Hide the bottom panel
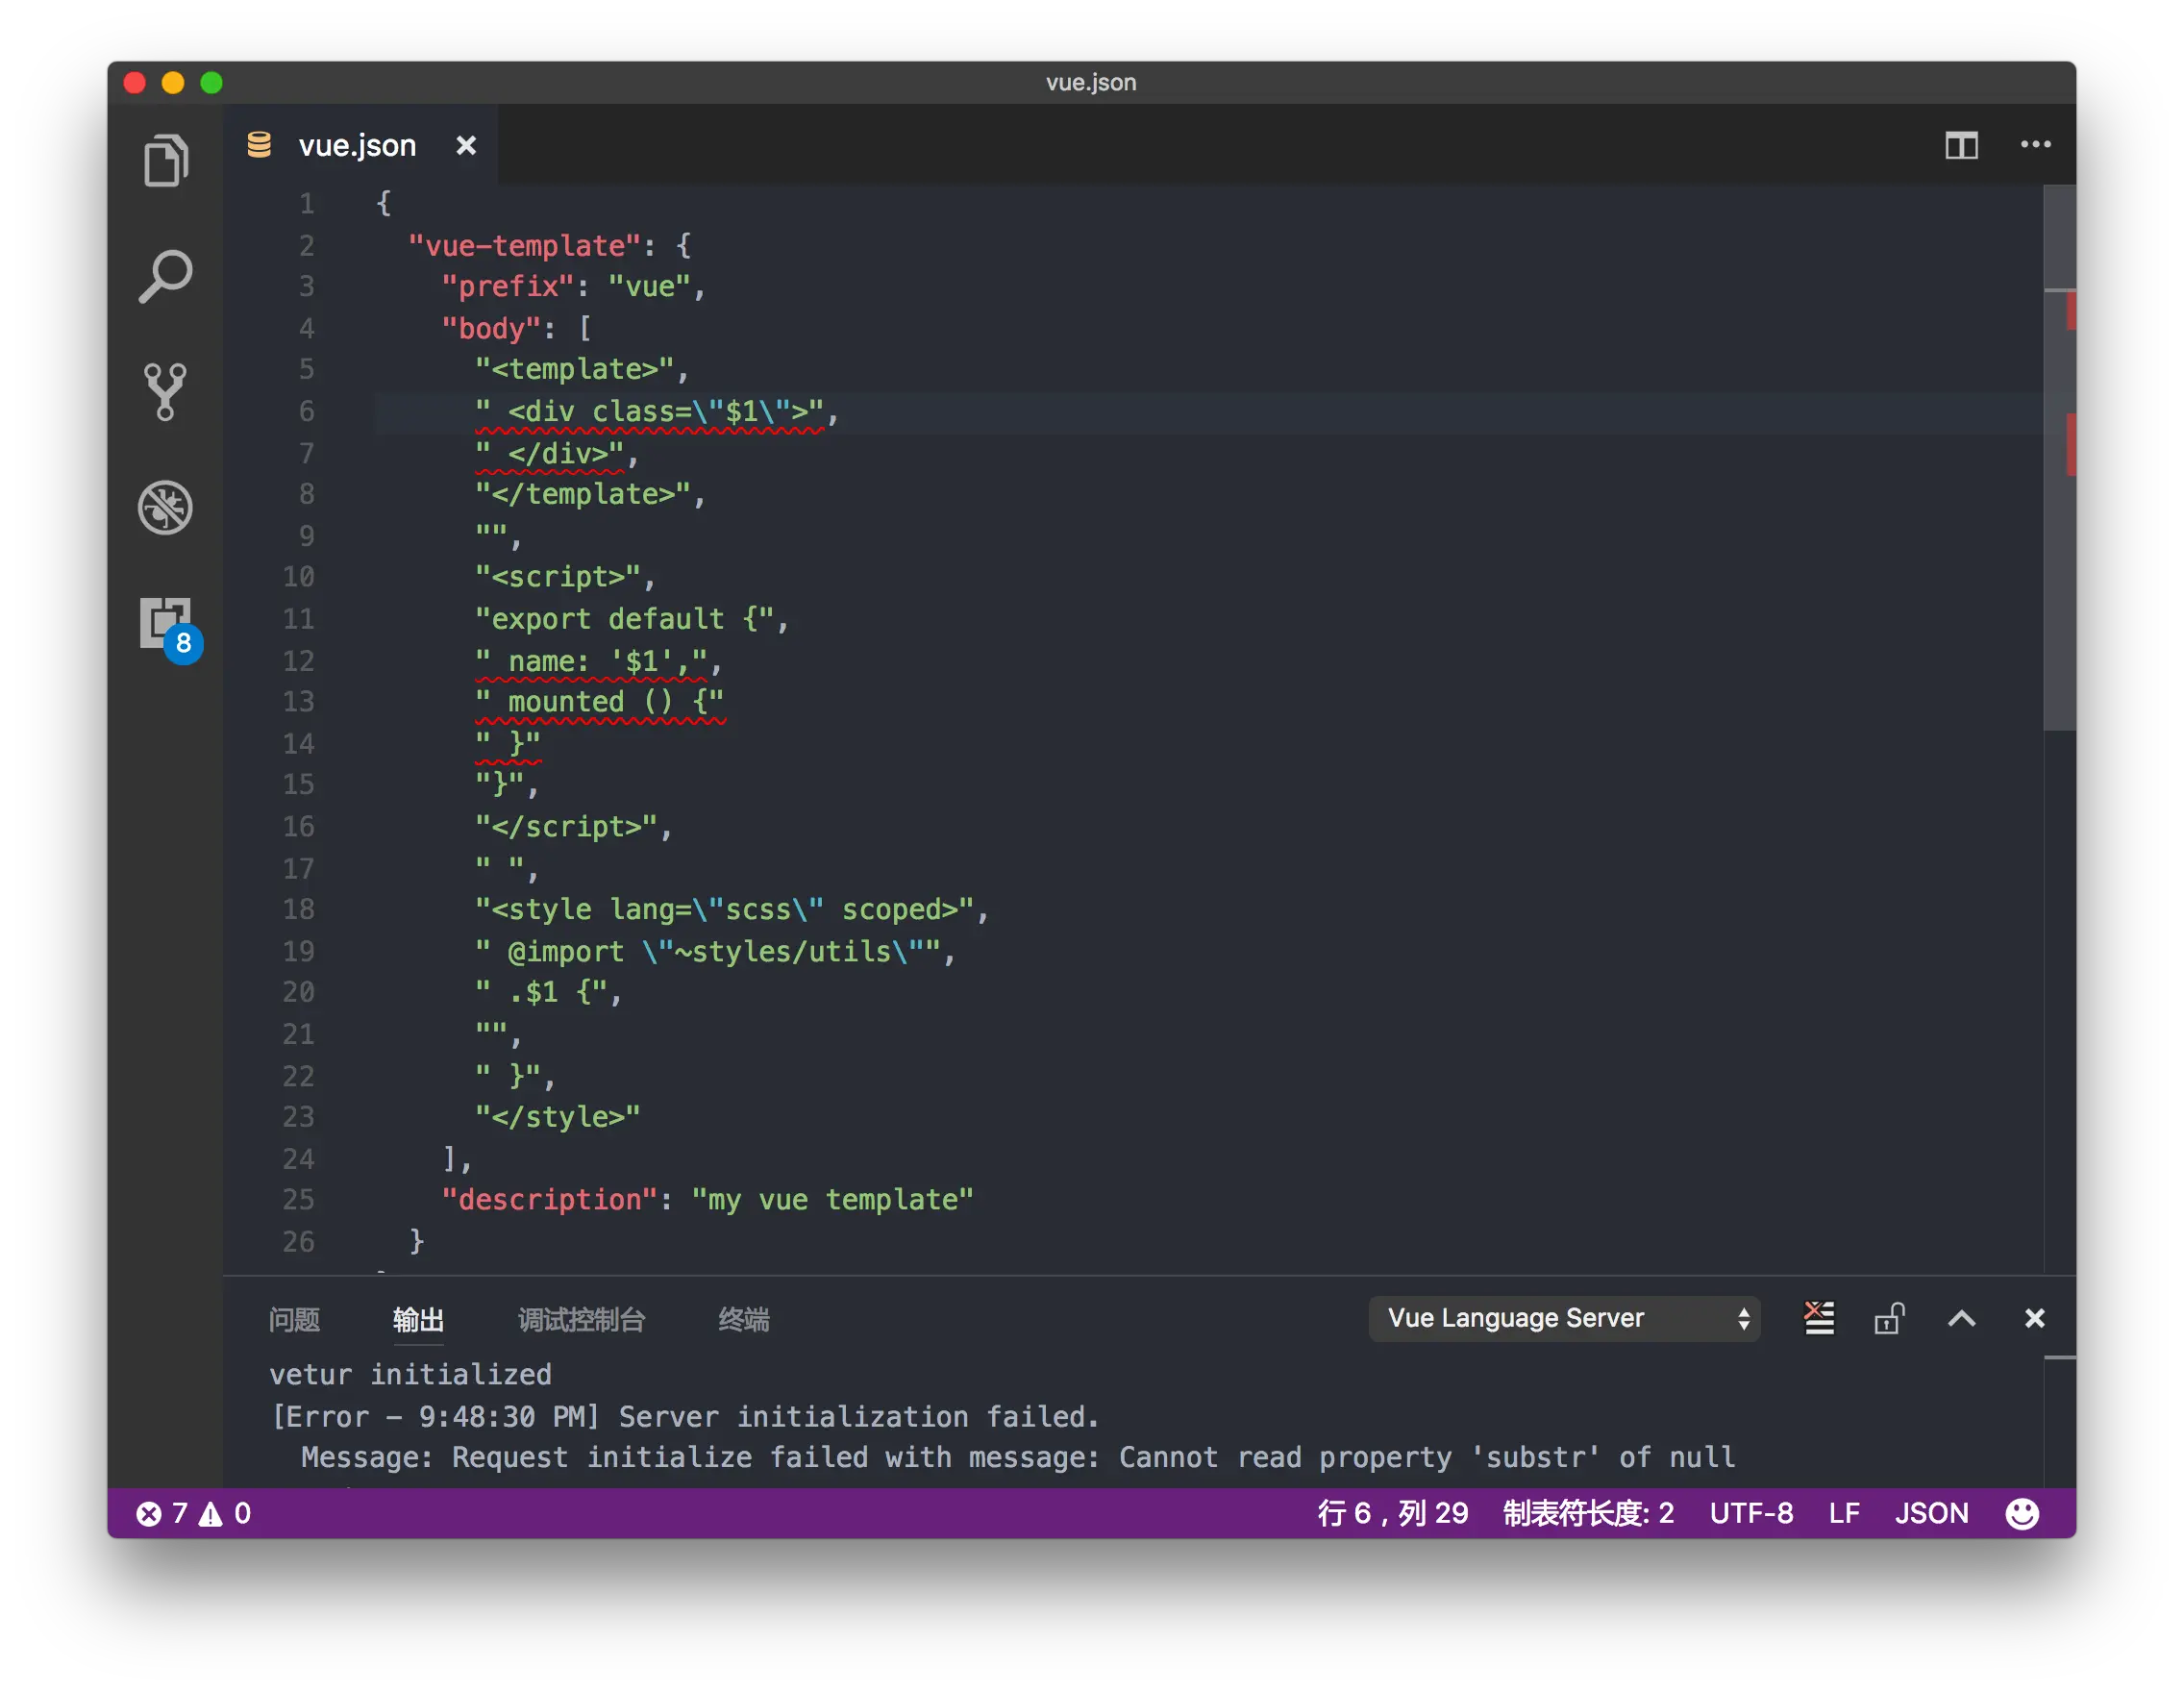This screenshot has width=2184, height=1692. (2034, 1318)
